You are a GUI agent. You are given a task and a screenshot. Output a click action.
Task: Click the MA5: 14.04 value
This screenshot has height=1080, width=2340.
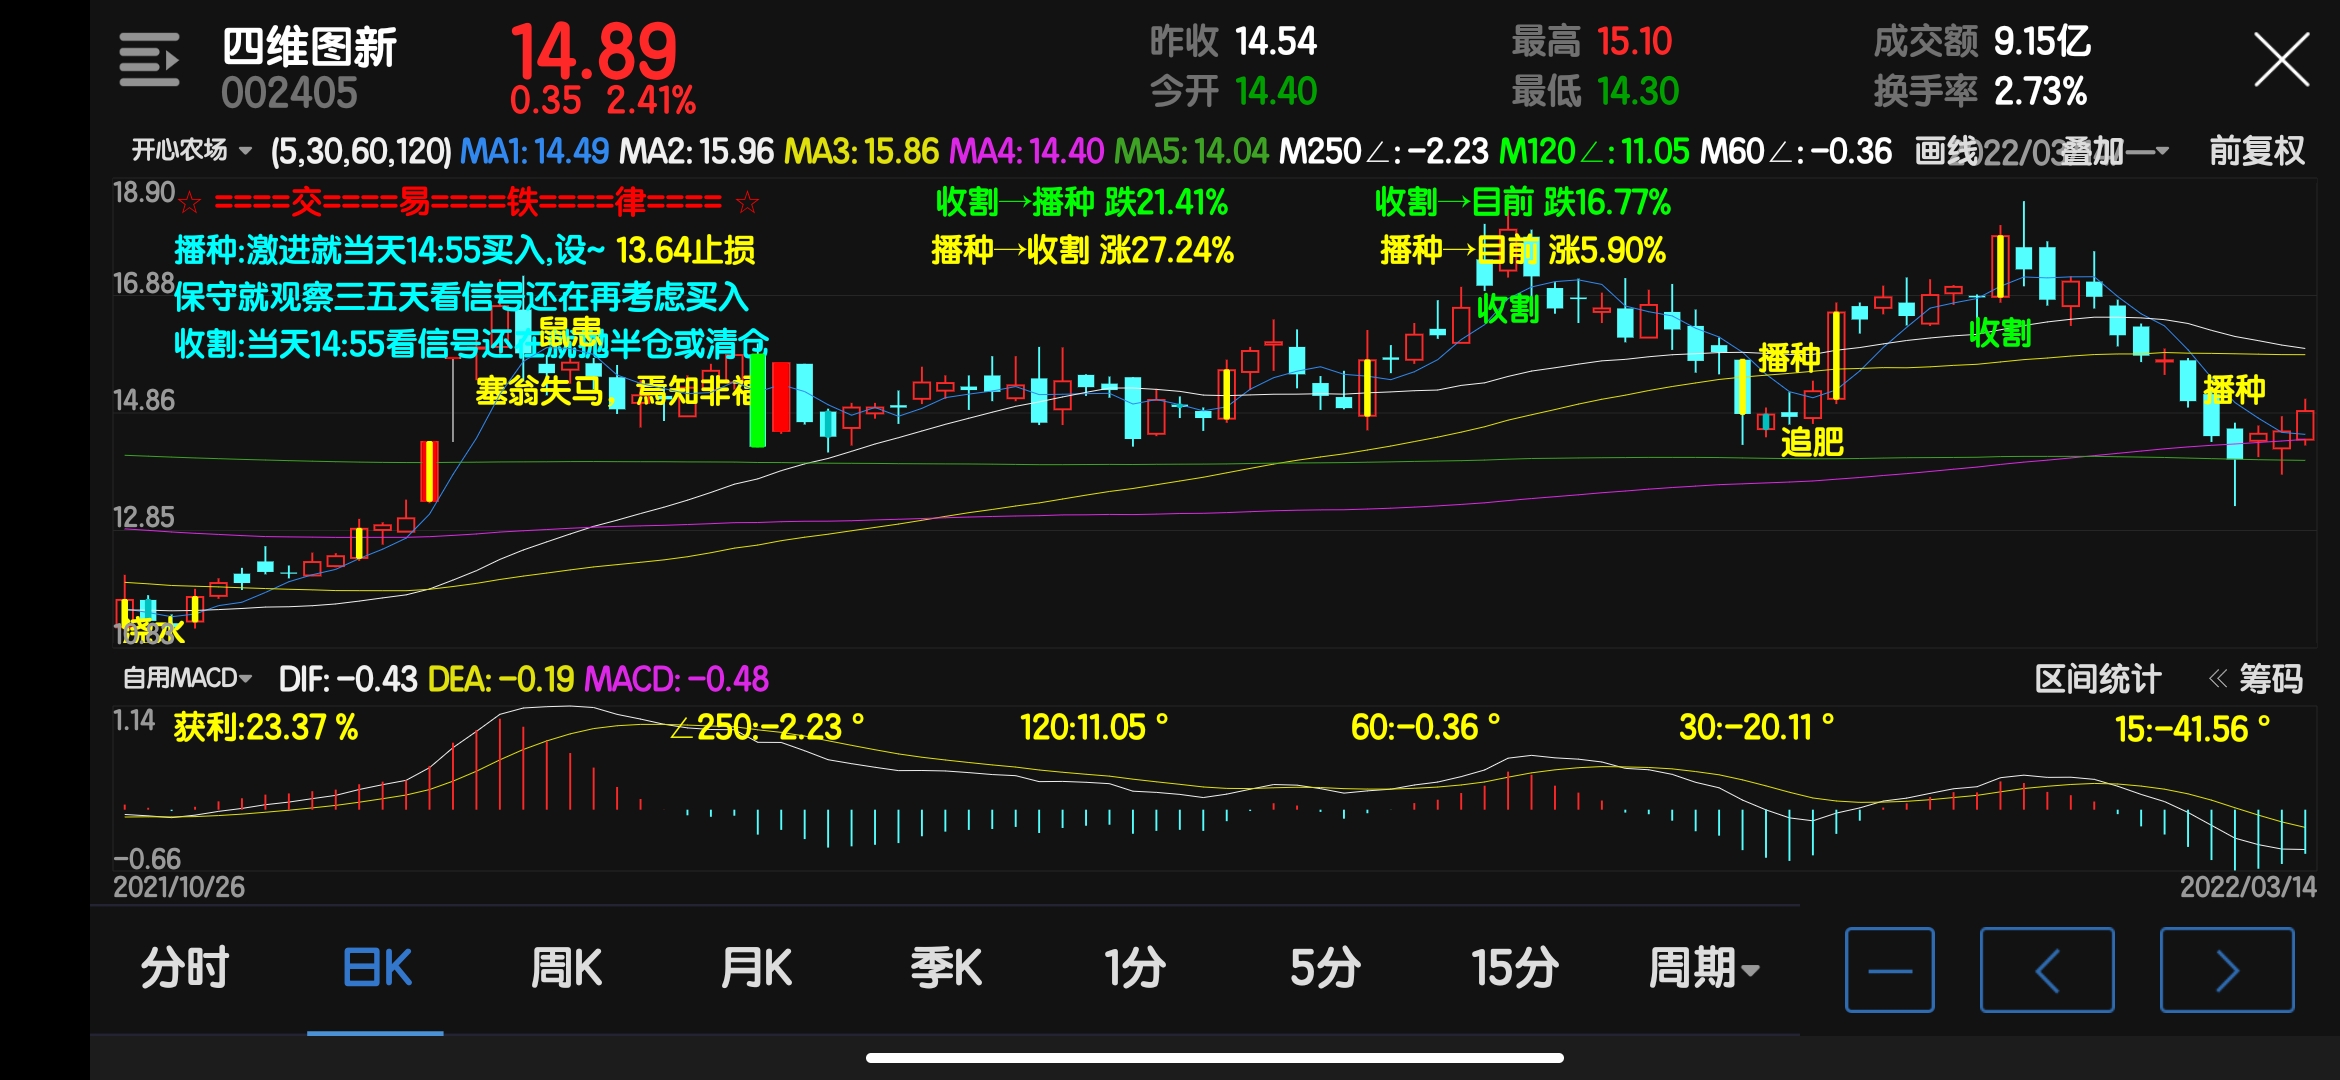(1191, 151)
